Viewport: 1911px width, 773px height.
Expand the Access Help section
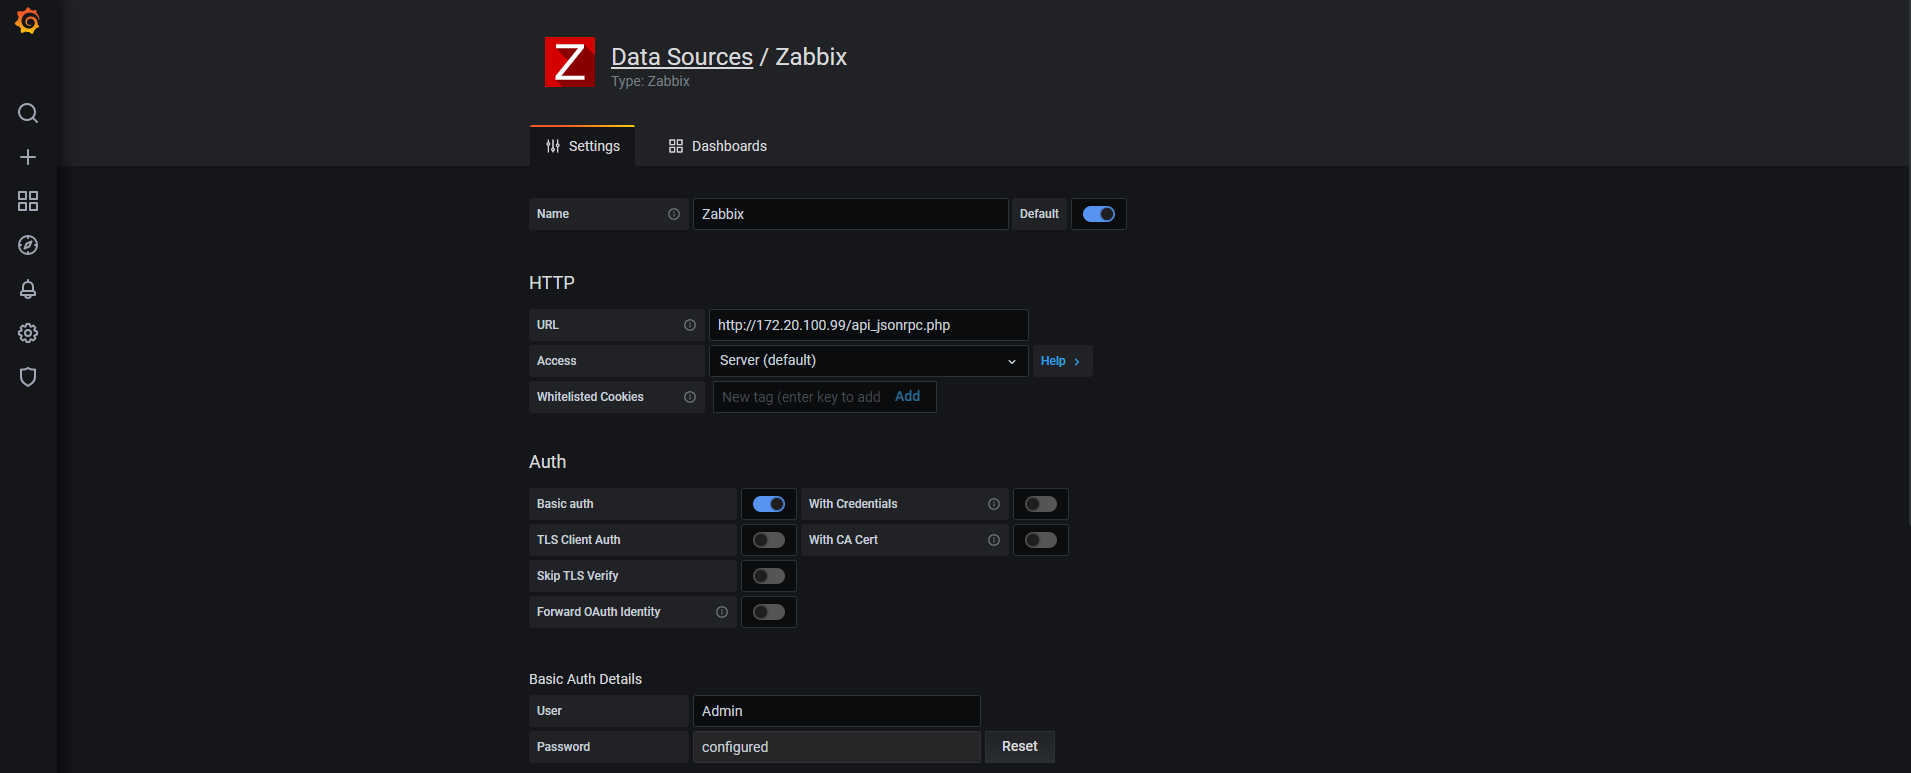point(1062,361)
